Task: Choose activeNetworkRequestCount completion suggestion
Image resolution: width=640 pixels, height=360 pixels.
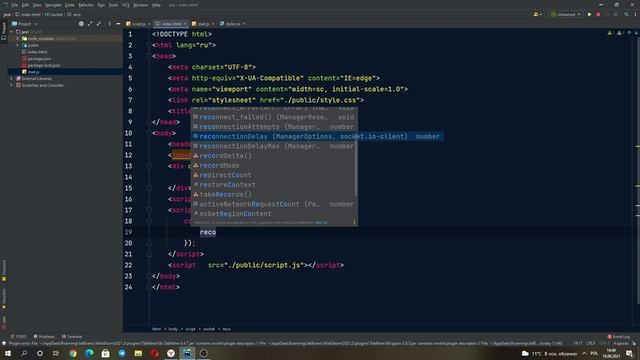Action: (x=274, y=204)
